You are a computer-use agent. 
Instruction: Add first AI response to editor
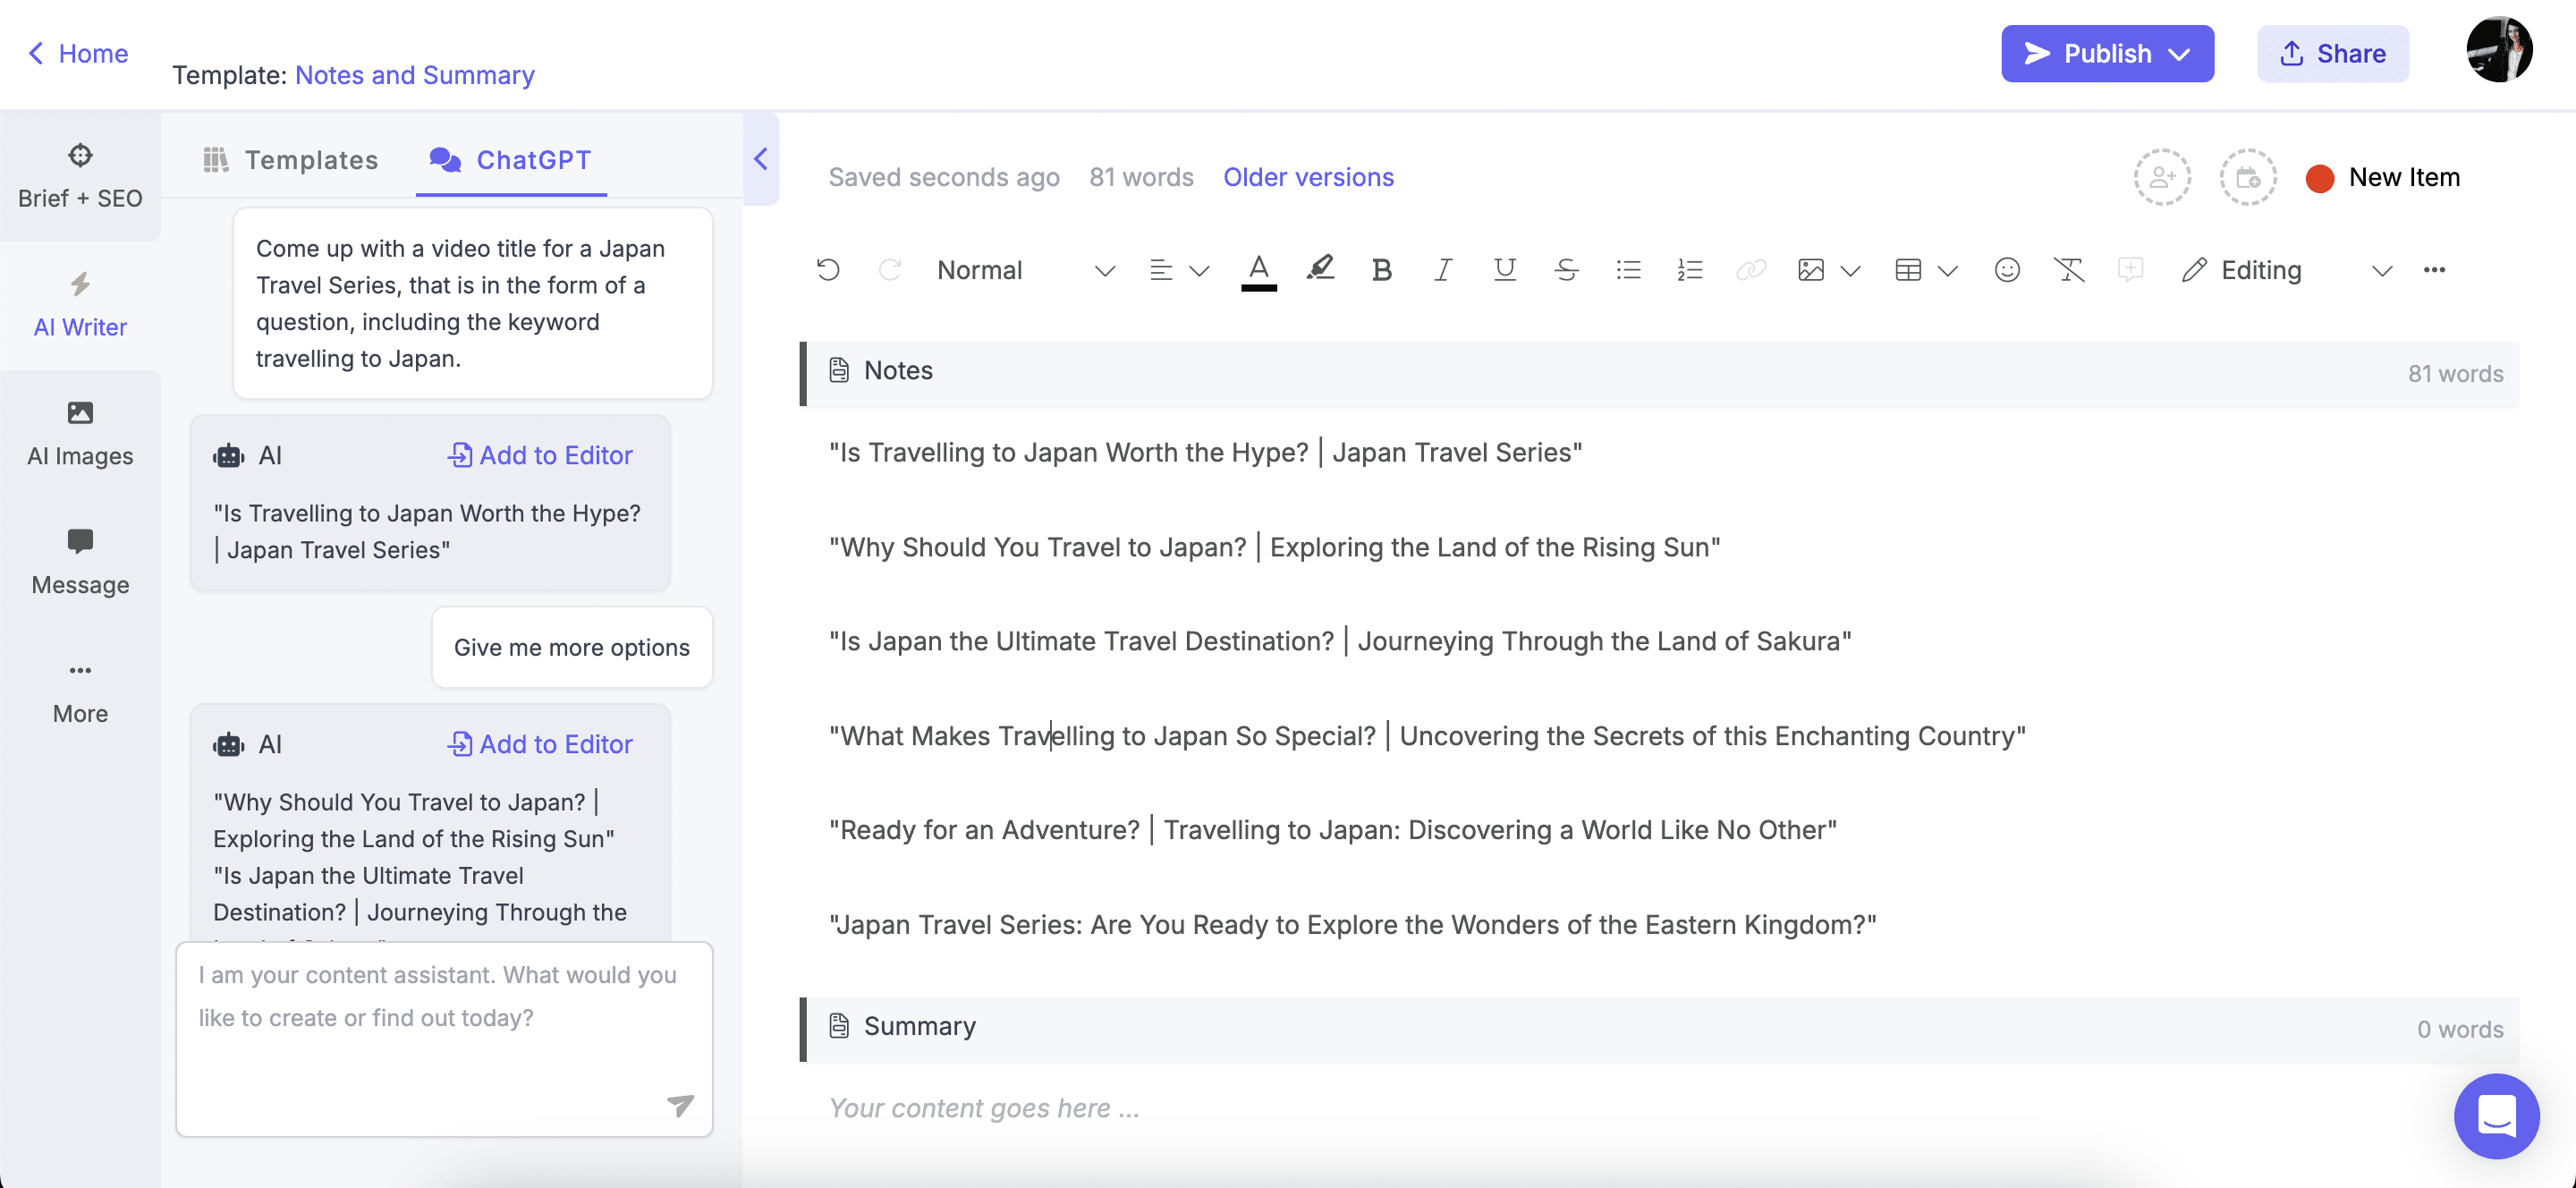pyautogui.click(x=540, y=455)
